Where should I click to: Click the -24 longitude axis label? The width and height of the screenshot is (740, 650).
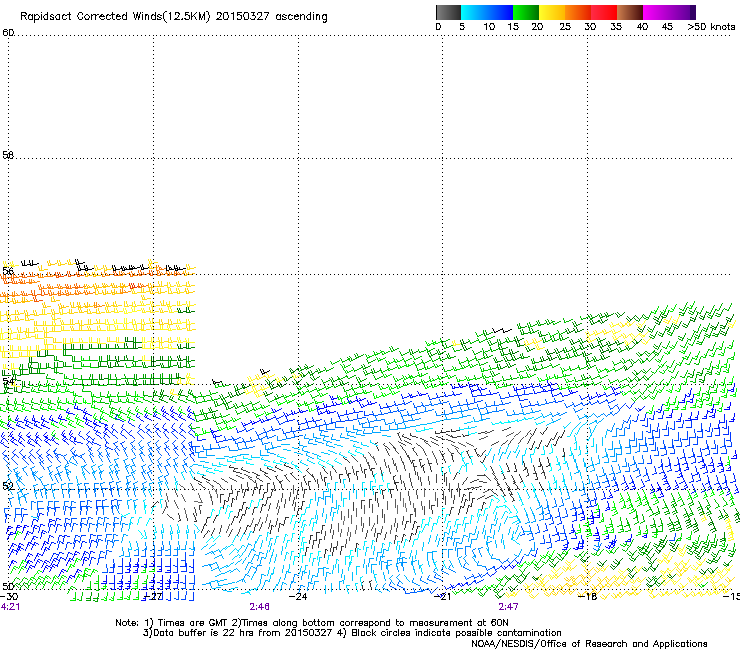(297, 596)
